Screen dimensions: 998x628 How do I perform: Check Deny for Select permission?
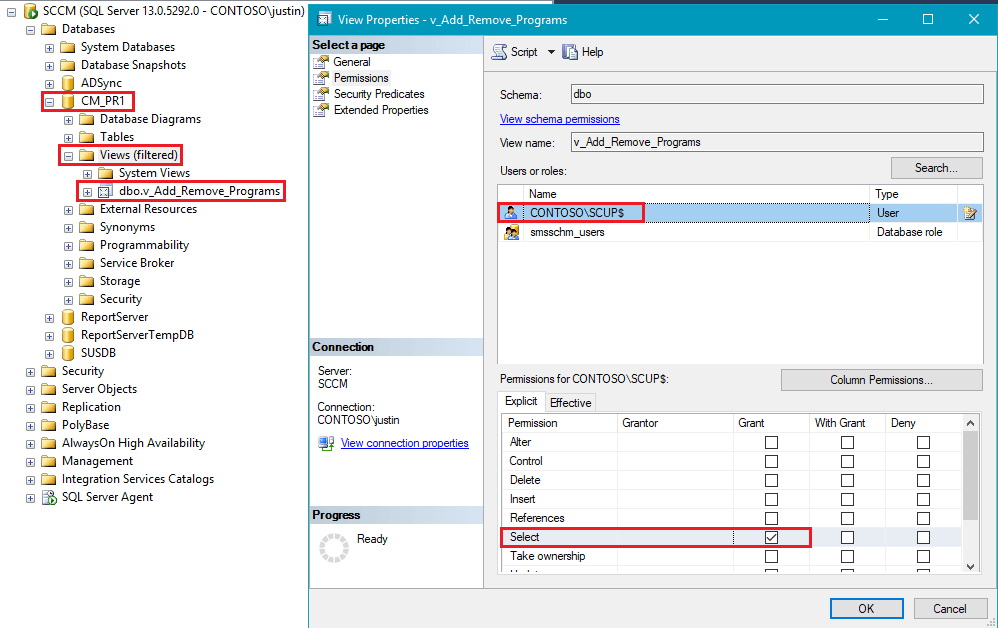pos(924,538)
